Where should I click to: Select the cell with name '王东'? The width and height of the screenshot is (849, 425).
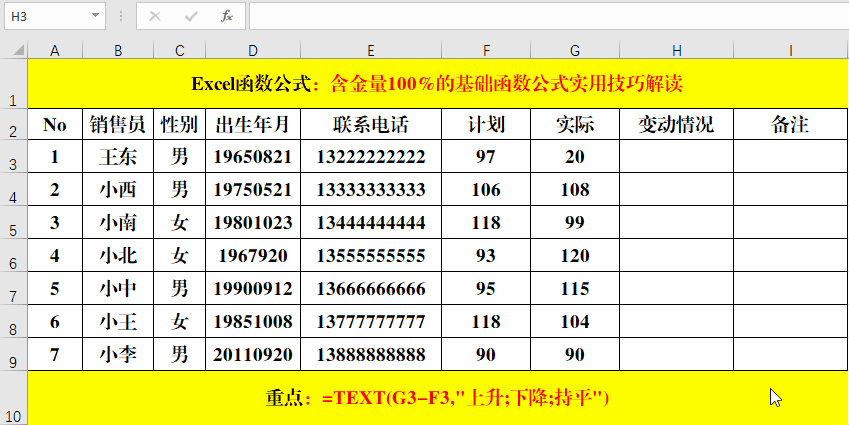(118, 156)
